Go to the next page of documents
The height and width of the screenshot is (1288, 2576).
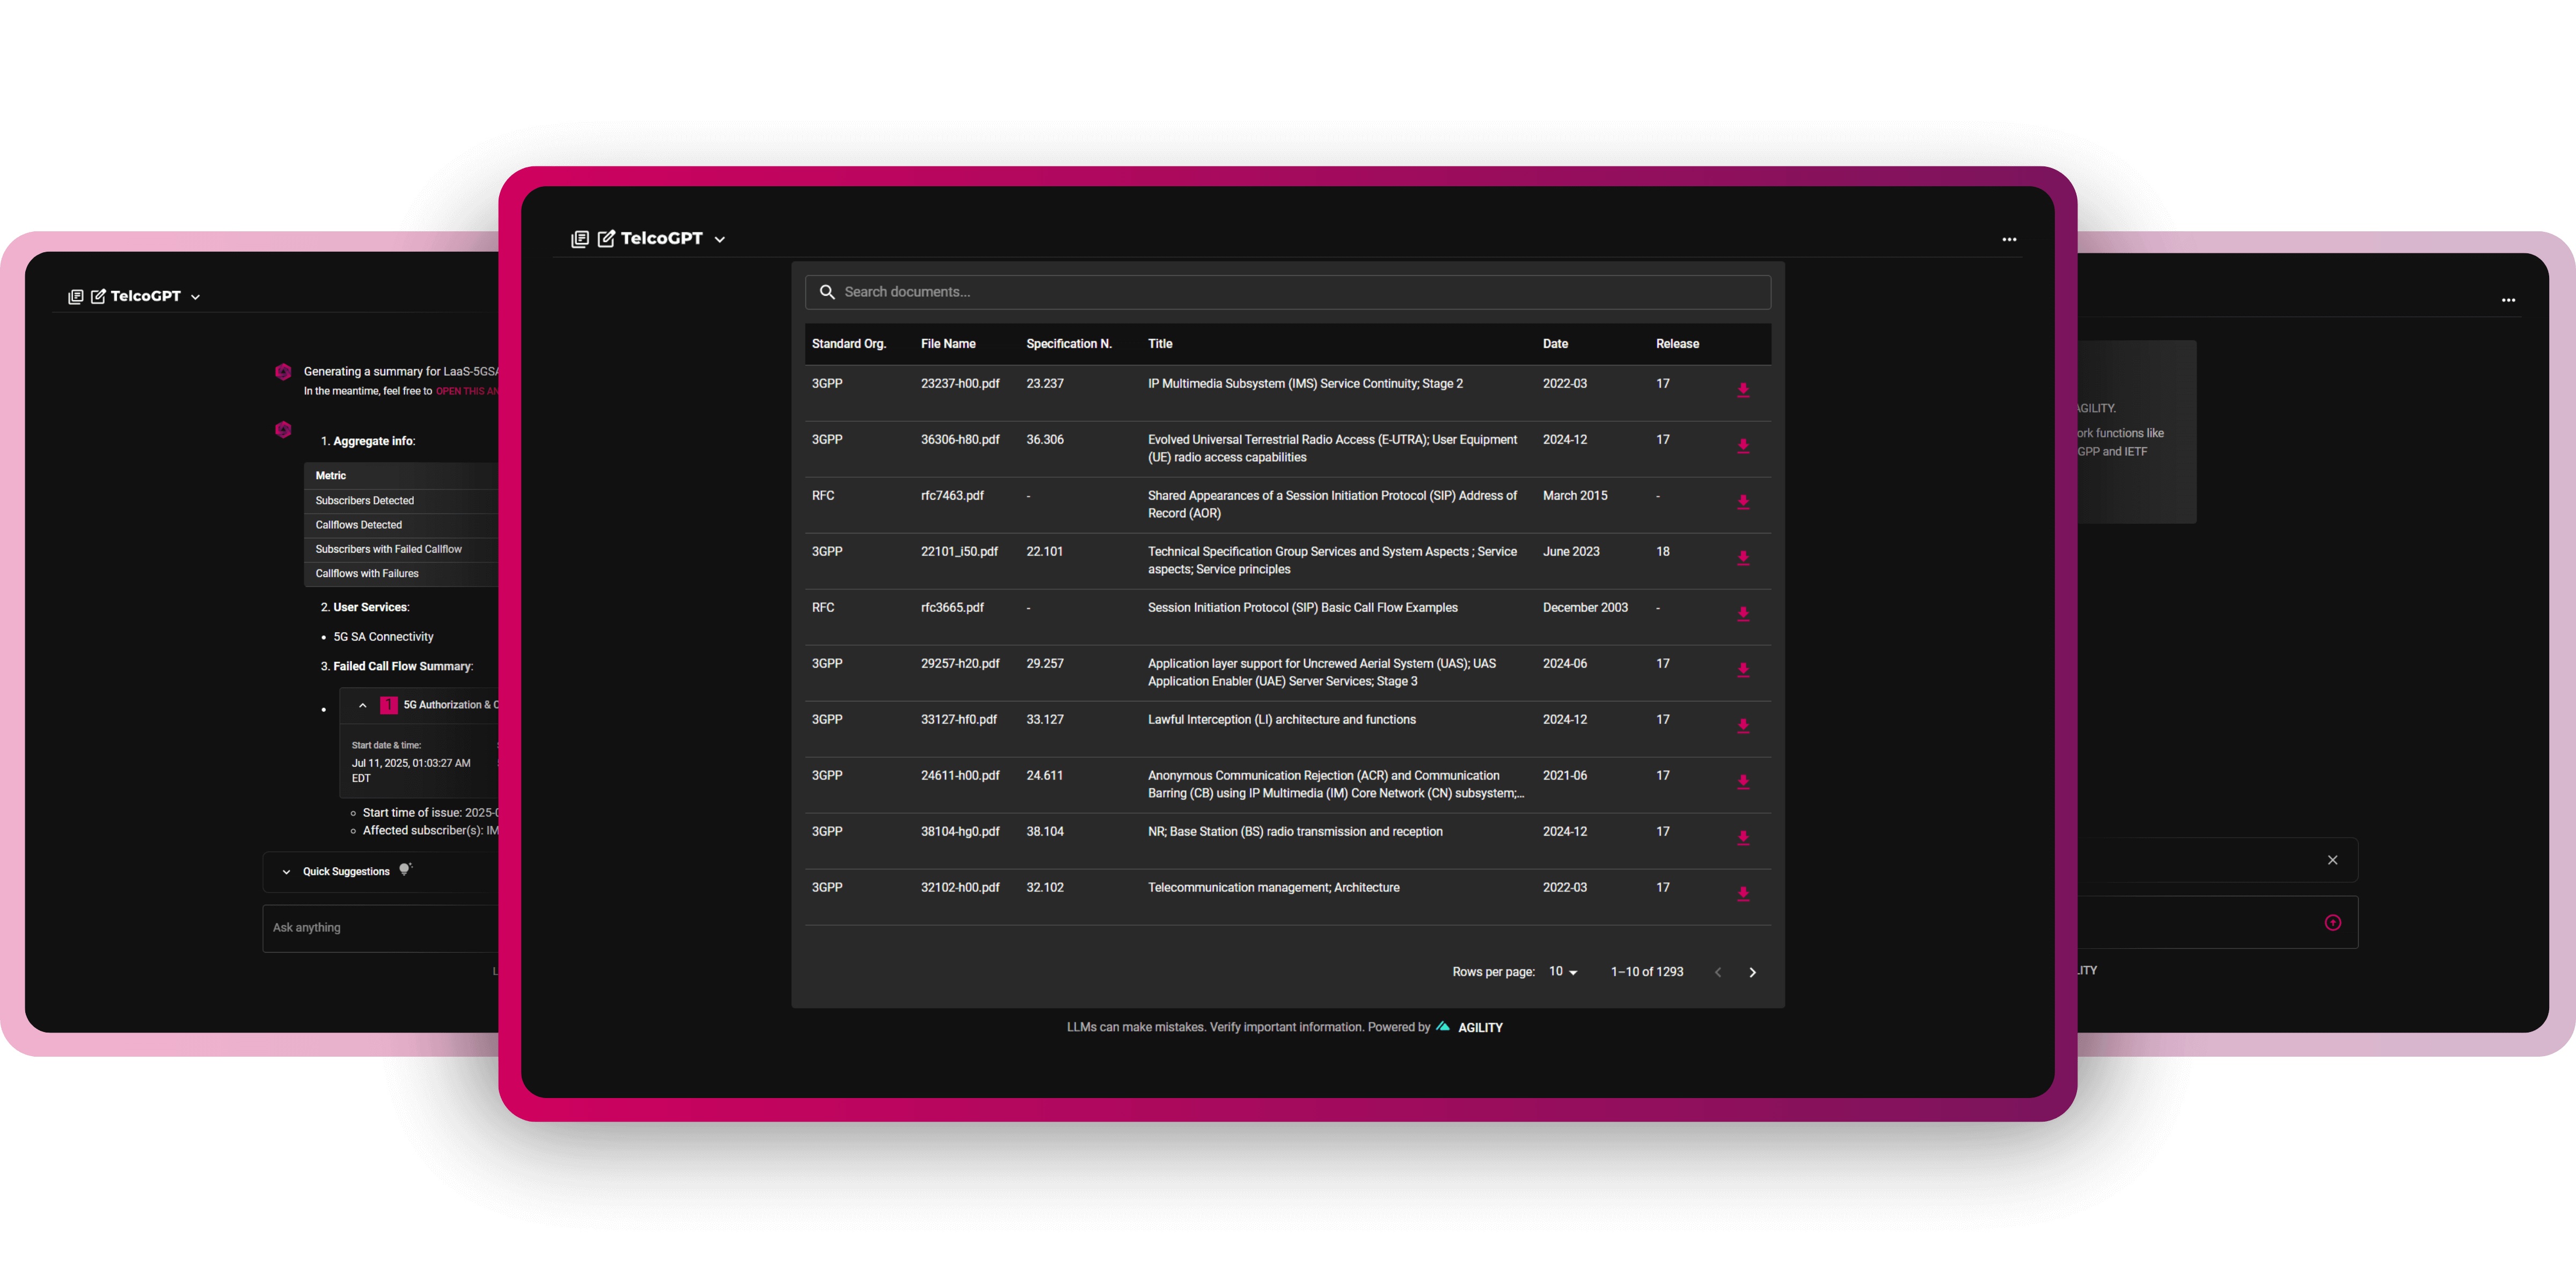(1752, 973)
